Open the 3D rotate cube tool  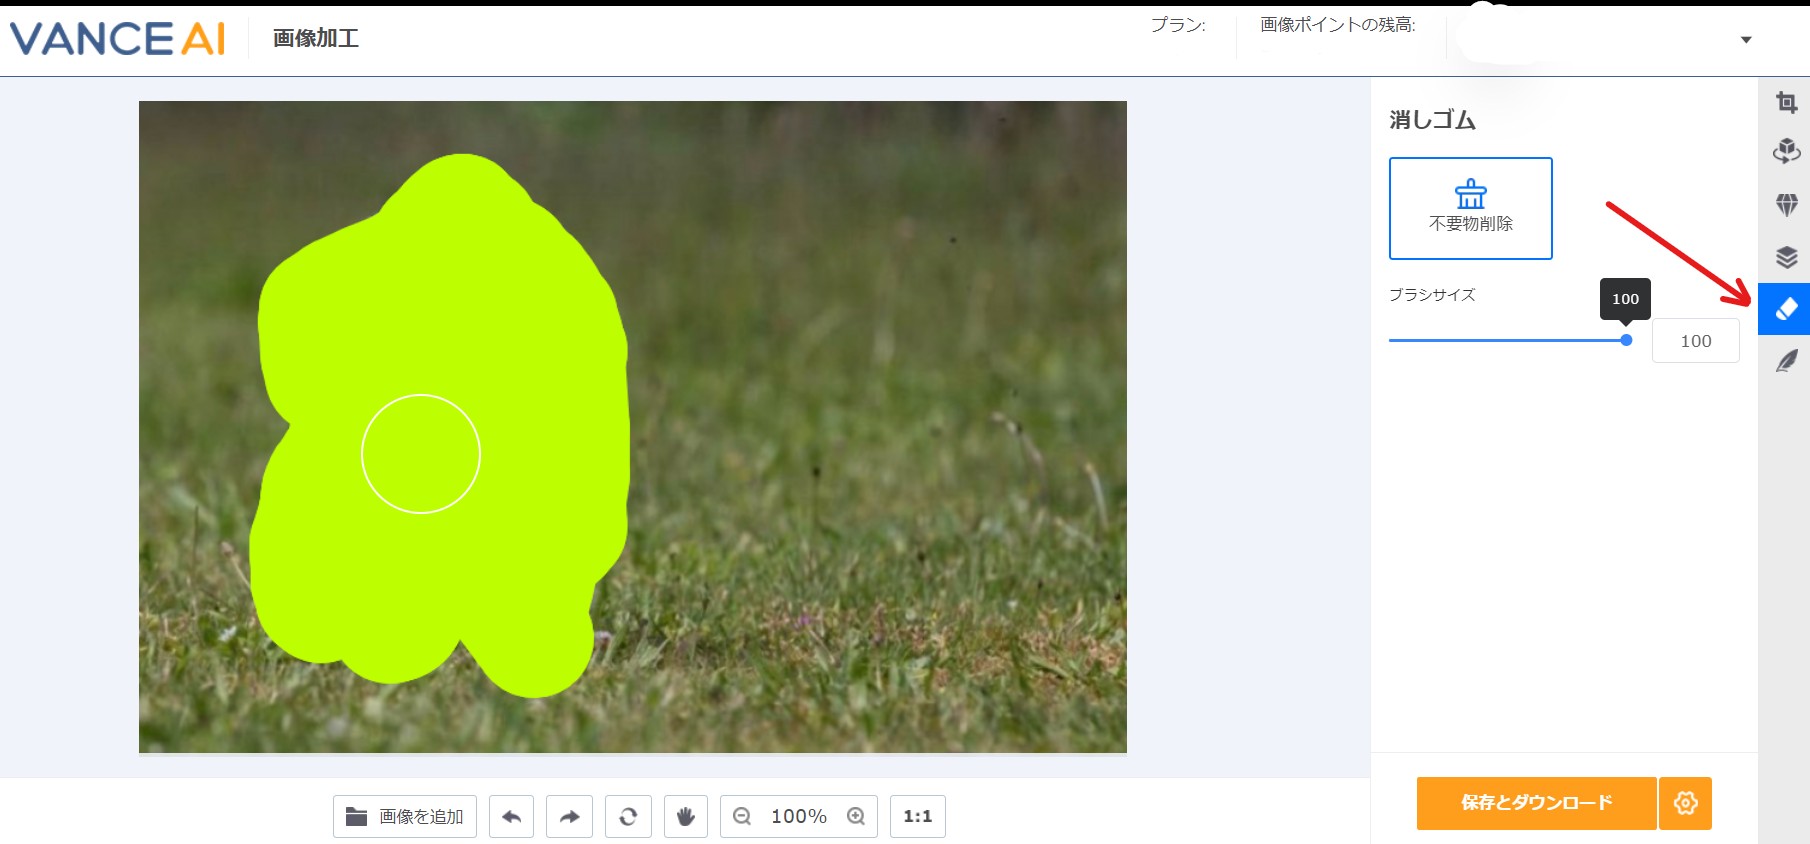pos(1786,151)
